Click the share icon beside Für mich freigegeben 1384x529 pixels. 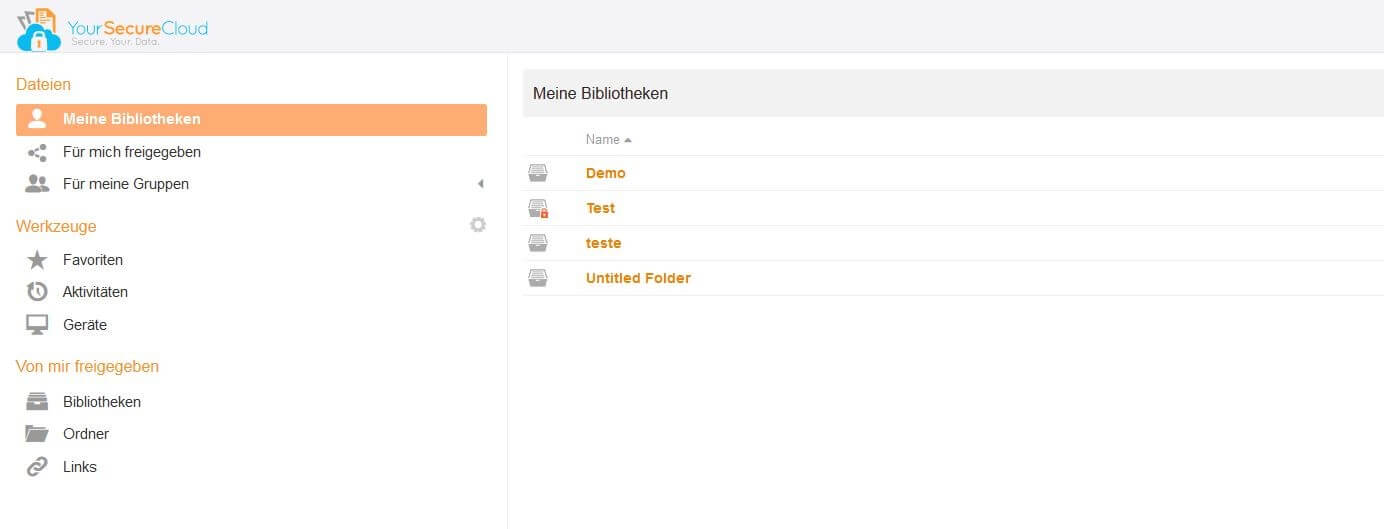tap(37, 152)
